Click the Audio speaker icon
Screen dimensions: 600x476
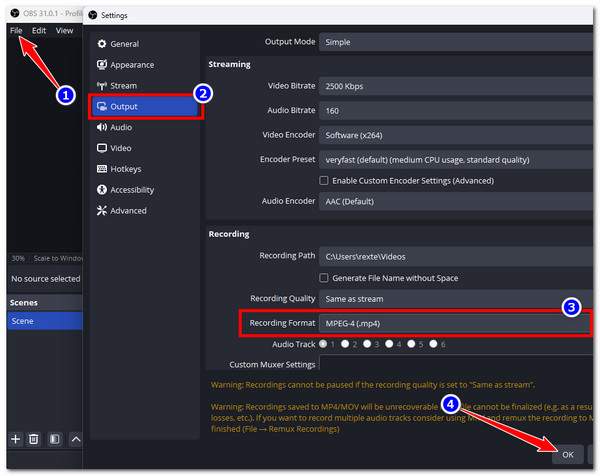click(102, 127)
